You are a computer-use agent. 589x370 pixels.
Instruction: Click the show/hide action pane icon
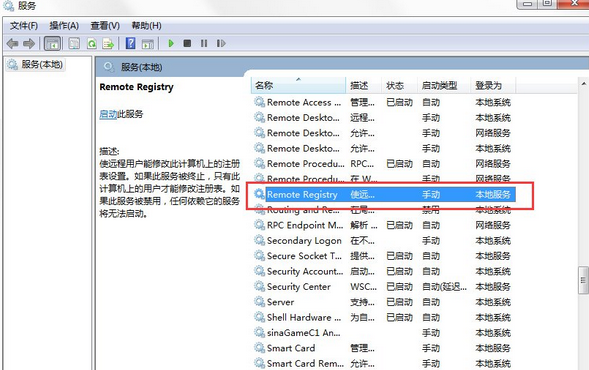[148, 44]
